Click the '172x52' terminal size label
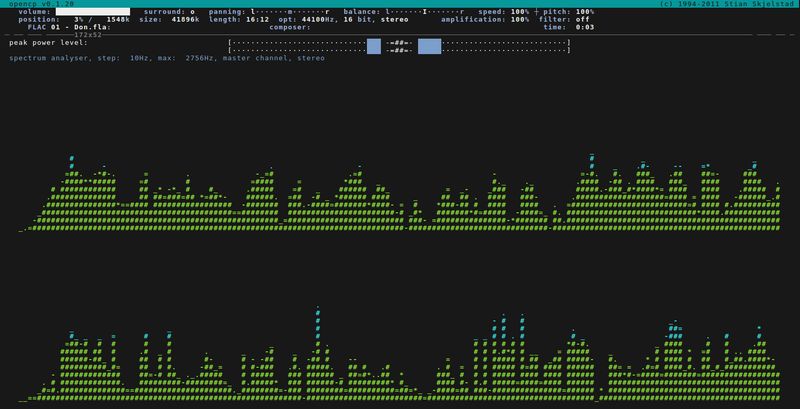 coord(88,35)
